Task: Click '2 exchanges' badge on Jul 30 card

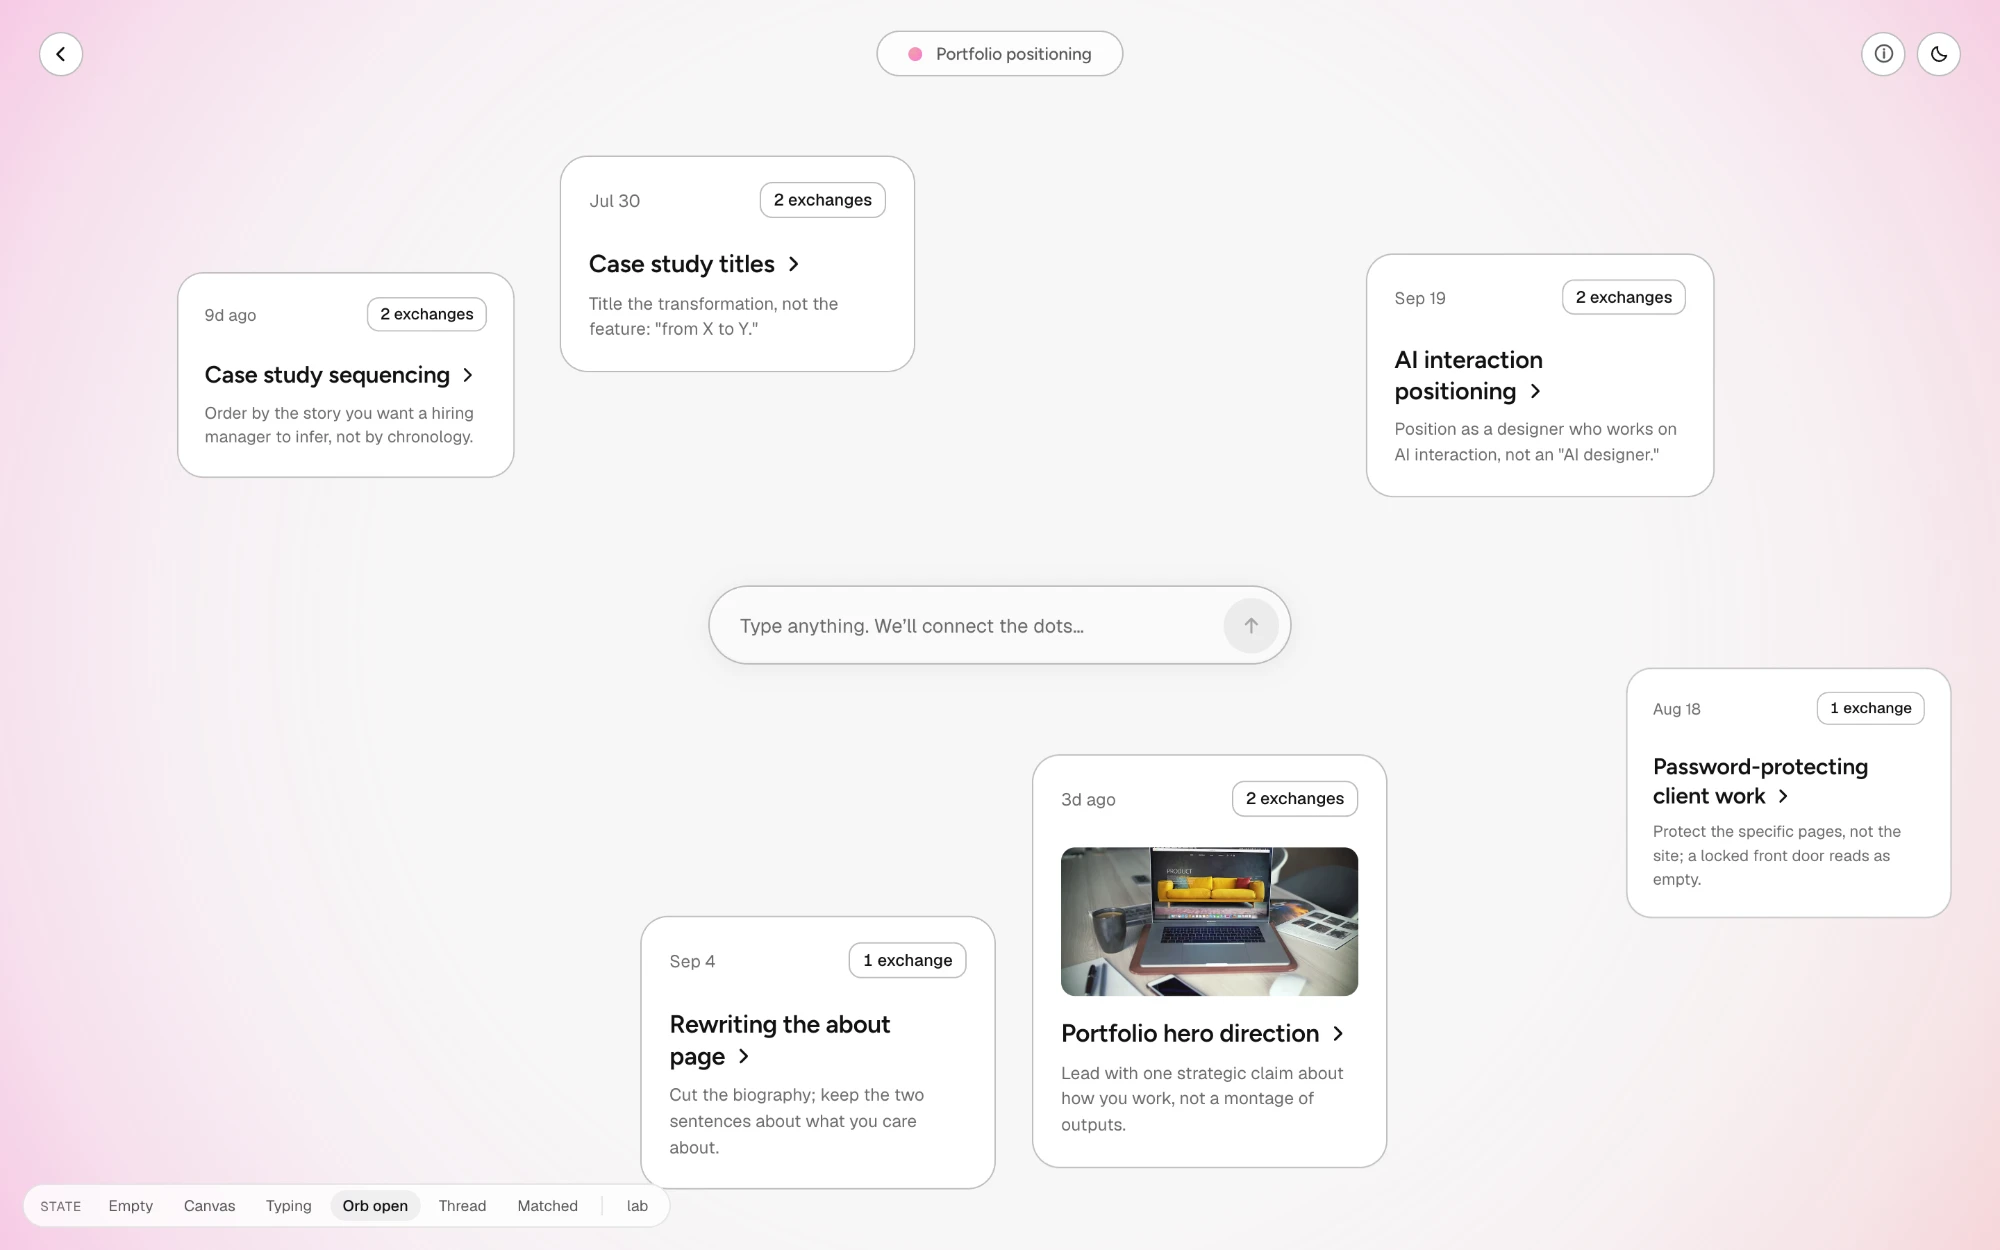Action: pos(822,200)
